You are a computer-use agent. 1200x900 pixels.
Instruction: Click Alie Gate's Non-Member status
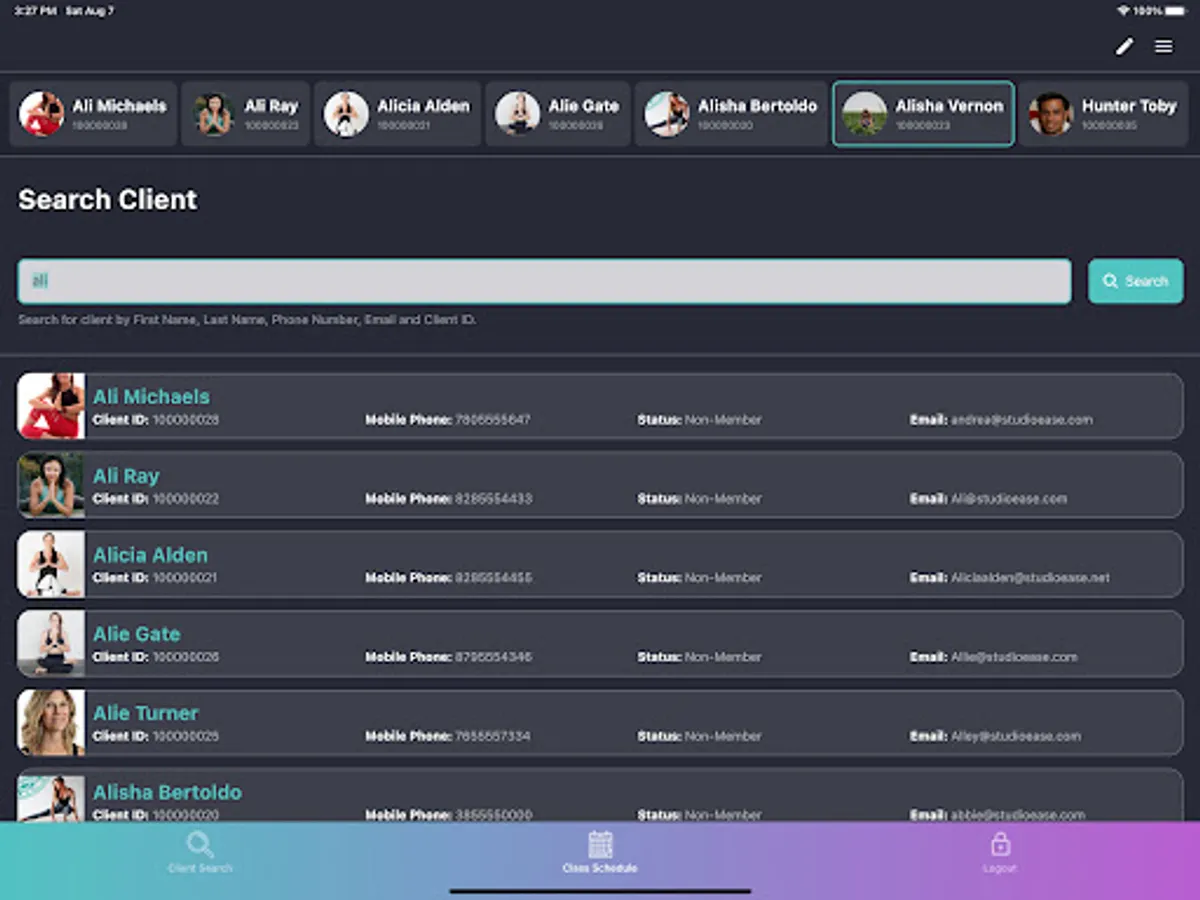[723, 657]
